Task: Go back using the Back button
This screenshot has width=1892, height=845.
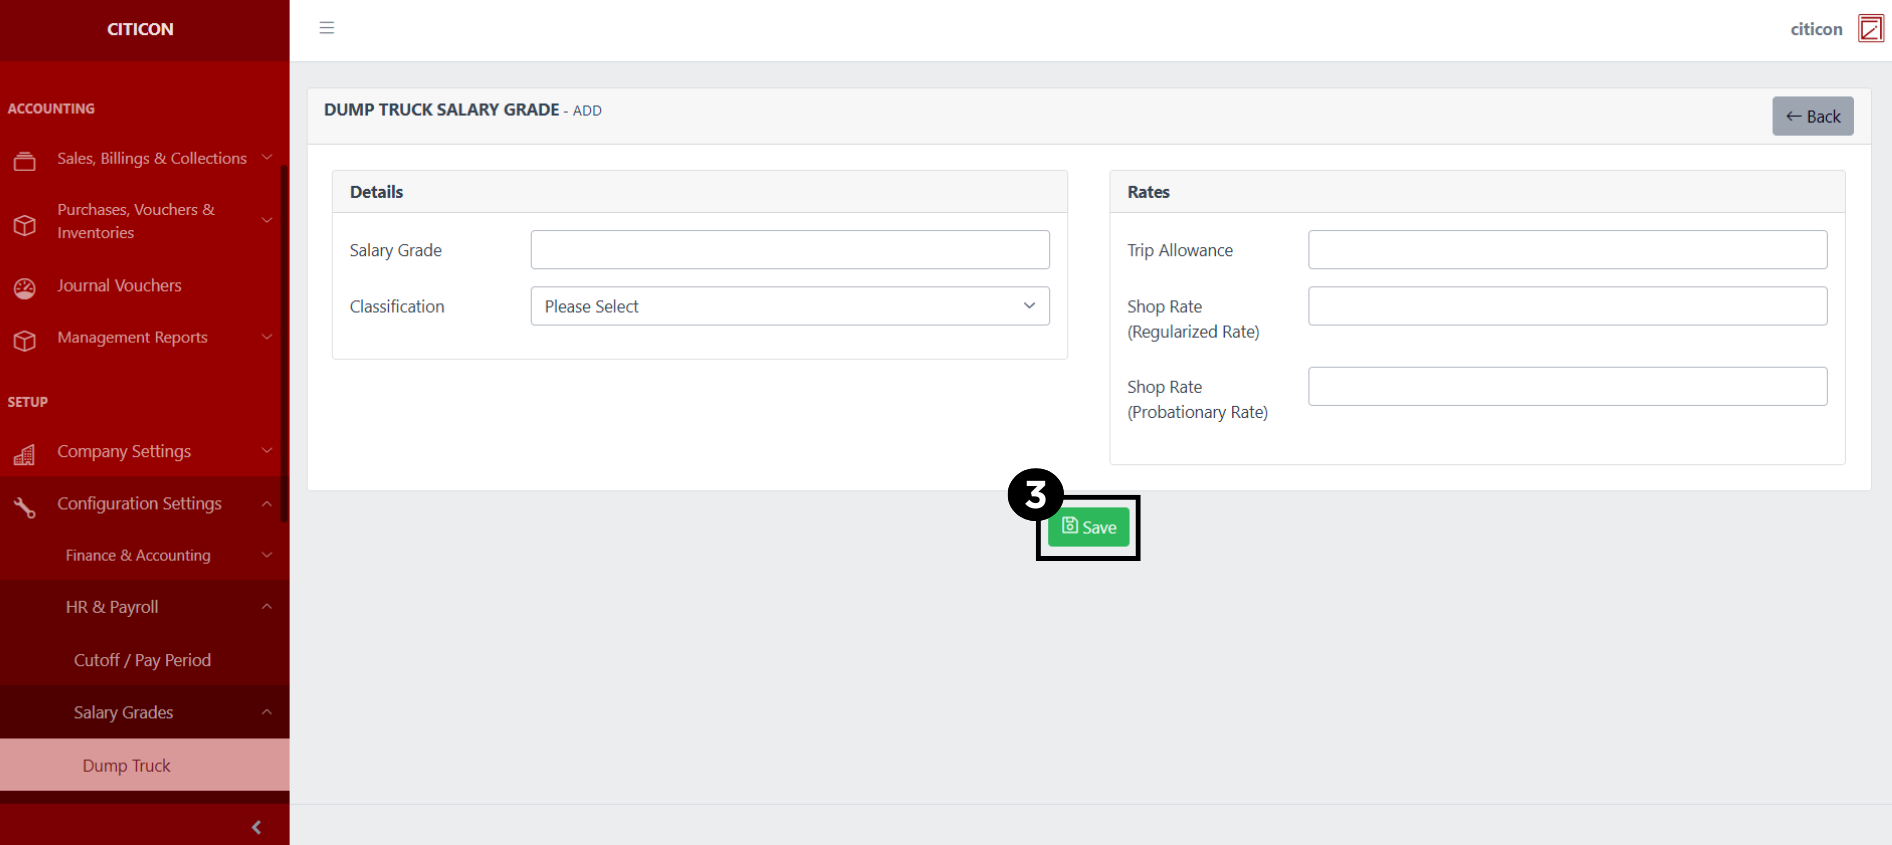Action: click(x=1812, y=117)
